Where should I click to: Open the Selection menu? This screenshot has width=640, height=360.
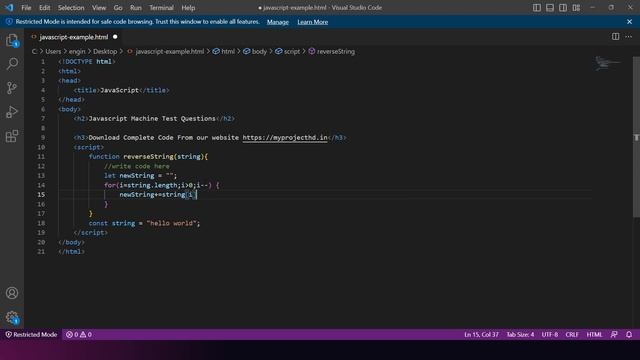71,8
